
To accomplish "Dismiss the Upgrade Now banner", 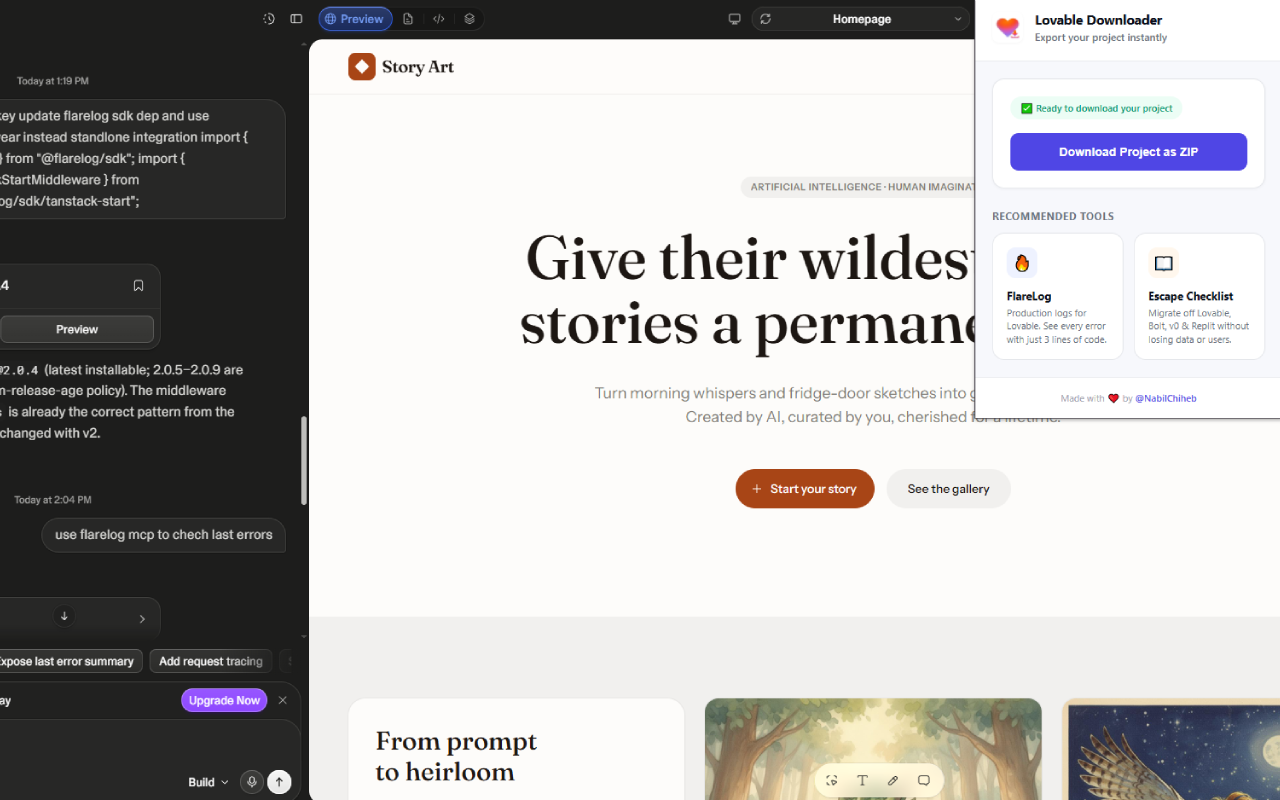I will coord(283,700).
